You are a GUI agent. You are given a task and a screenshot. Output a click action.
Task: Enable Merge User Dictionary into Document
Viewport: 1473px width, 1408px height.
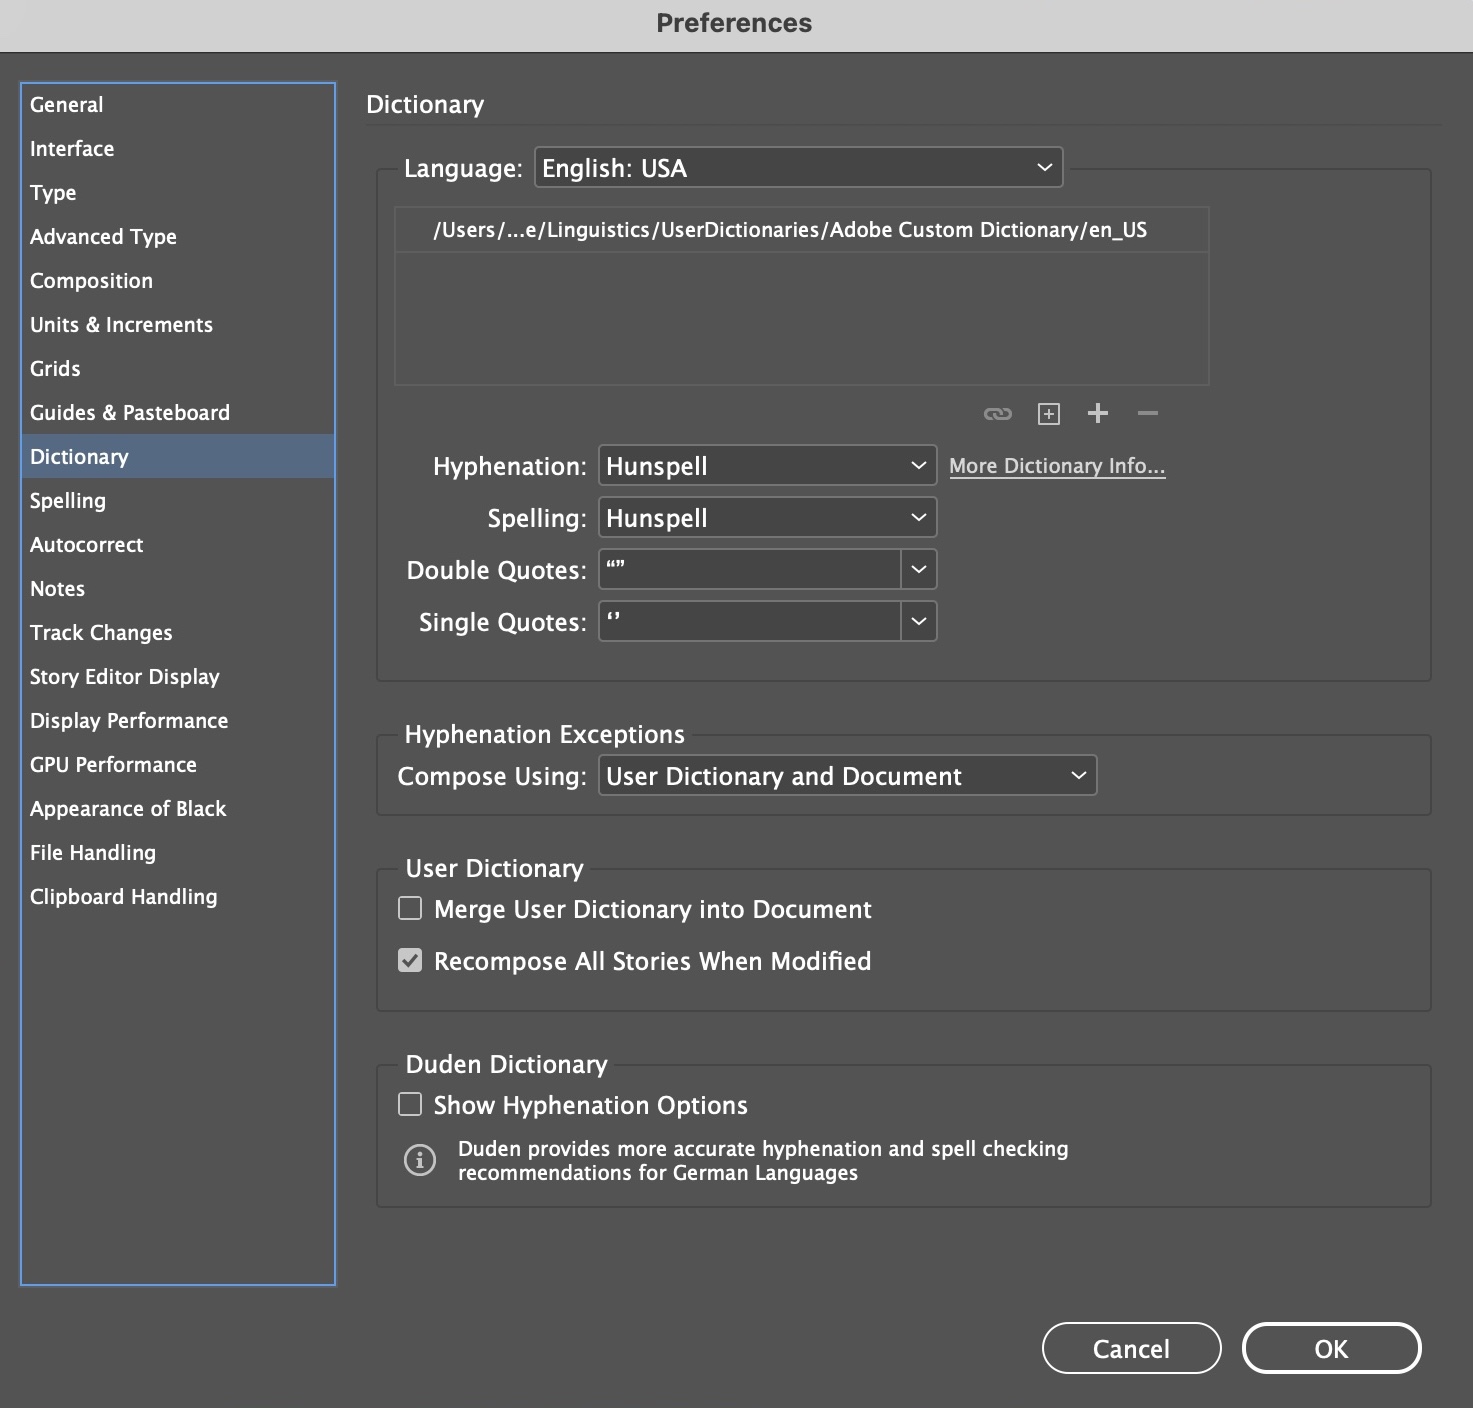pos(410,908)
